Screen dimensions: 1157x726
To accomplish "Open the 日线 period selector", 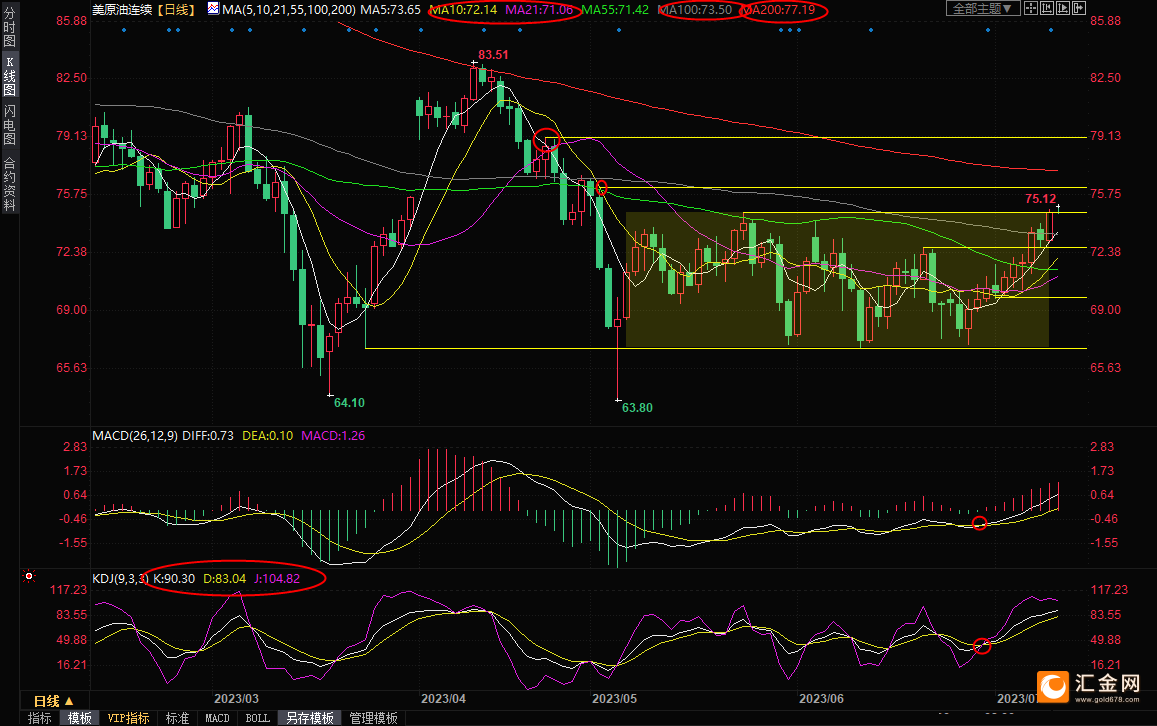I will coord(53,700).
